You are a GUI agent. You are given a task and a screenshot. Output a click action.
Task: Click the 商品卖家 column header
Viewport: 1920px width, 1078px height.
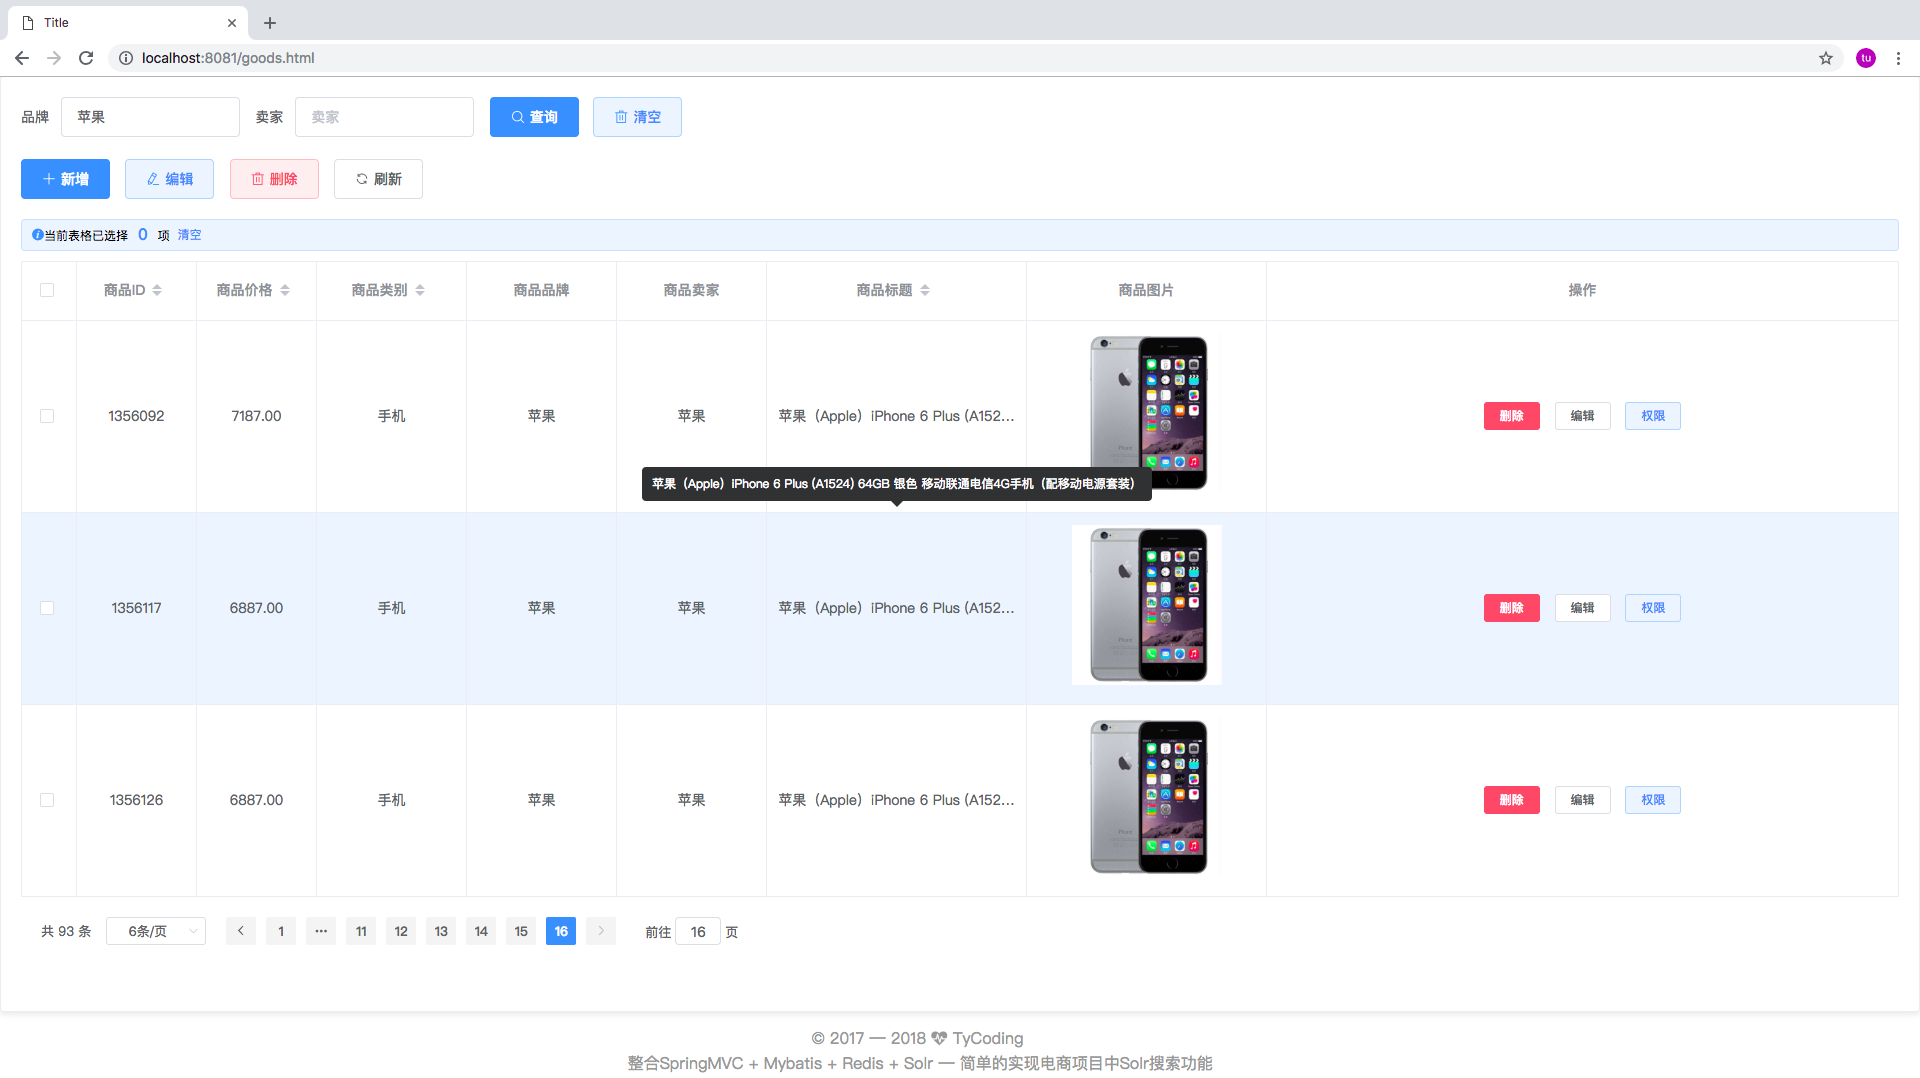click(691, 290)
